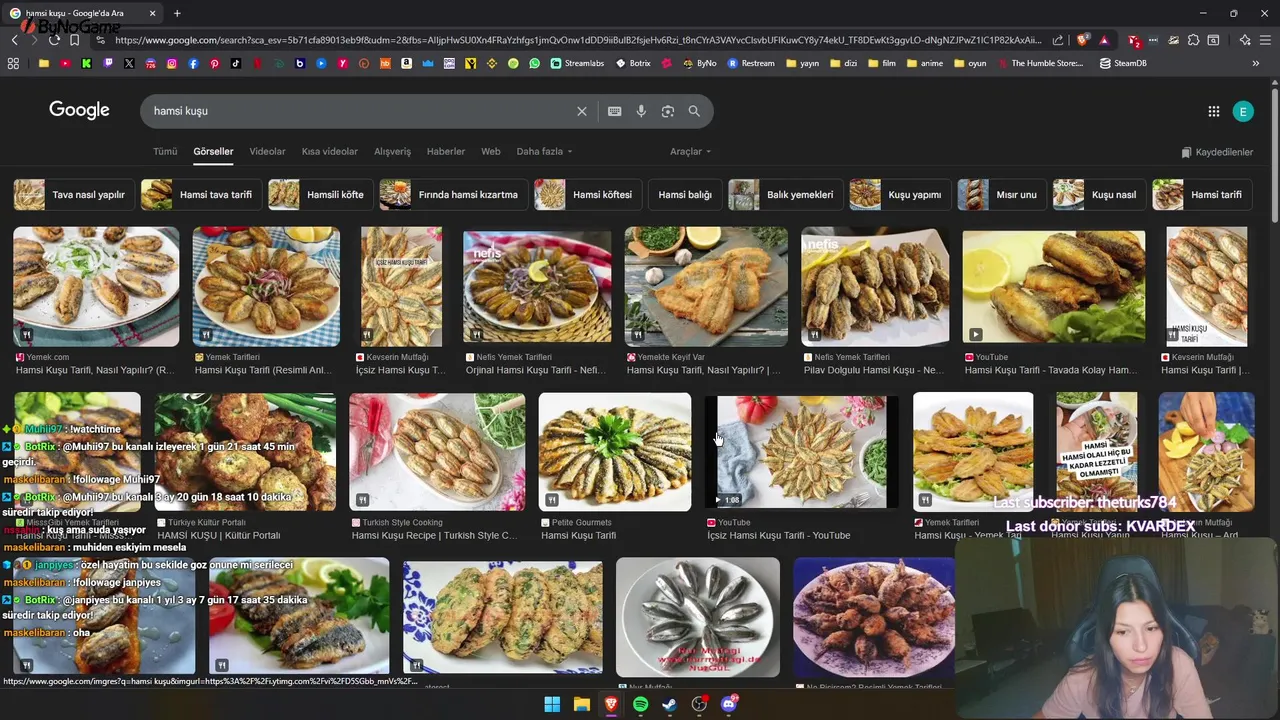Viewport: 1280px width, 720px height.
Task: Open the 'Kaydedilenler' saved items link
Action: pyautogui.click(x=1217, y=152)
